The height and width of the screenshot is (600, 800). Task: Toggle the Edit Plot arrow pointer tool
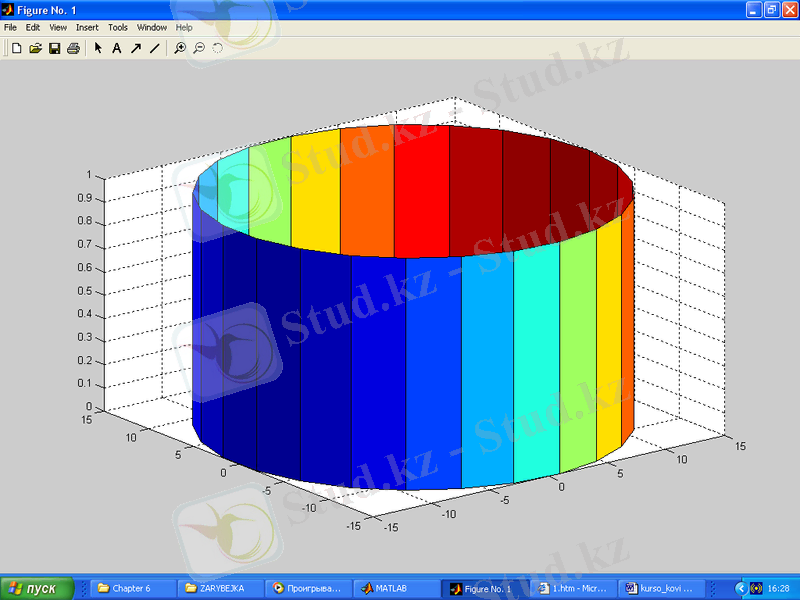pos(98,48)
